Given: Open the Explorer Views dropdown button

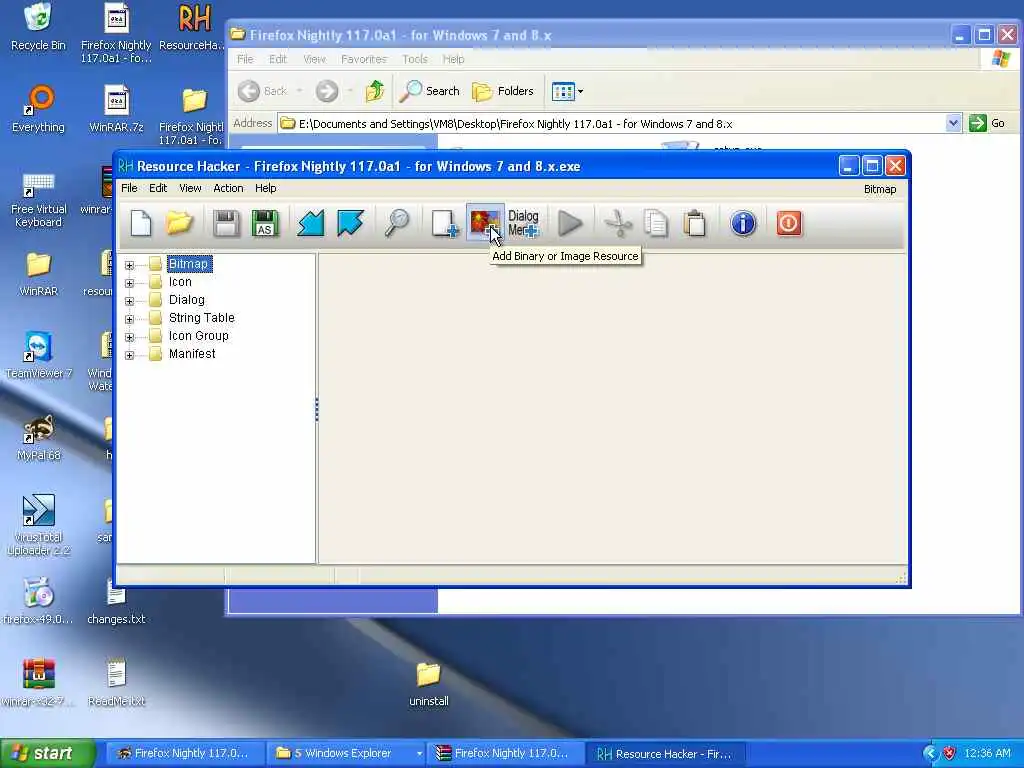Looking at the screenshot, I should [567, 91].
